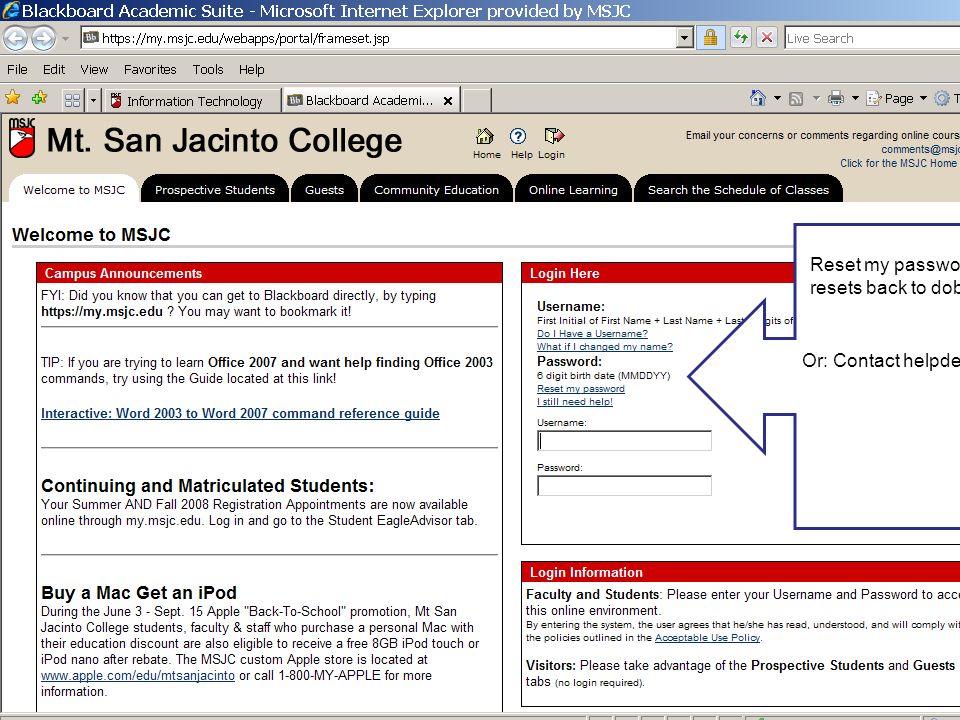Open the View menu
This screenshot has width=960, height=720.
[x=94, y=70]
